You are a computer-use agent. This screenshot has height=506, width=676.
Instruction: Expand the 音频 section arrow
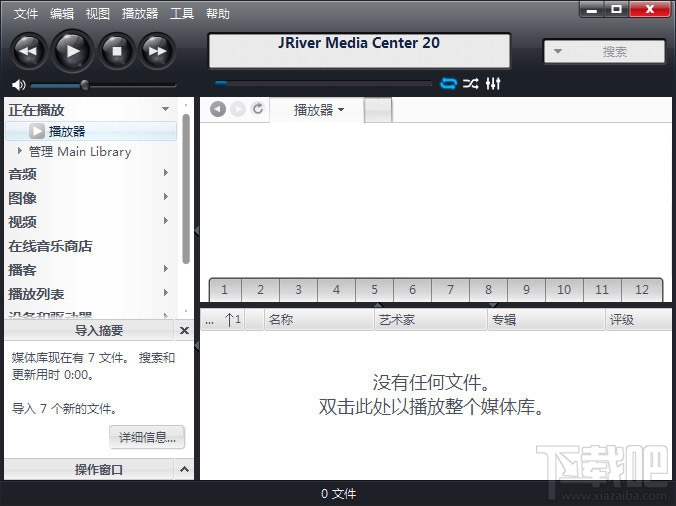tap(166, 173)
